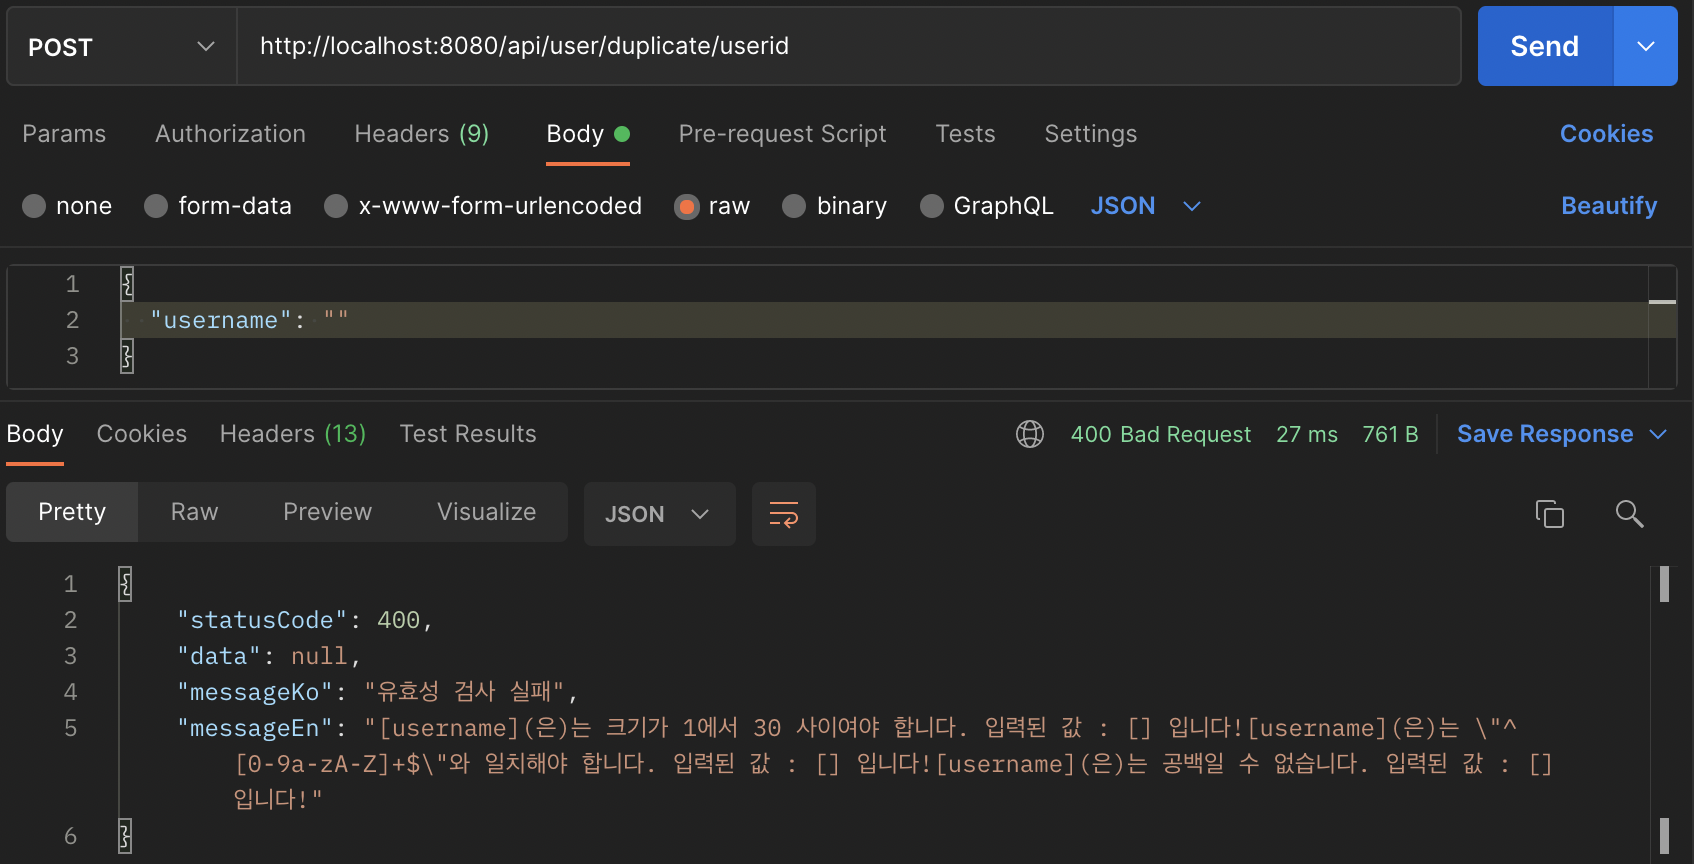Open the Settings tab

[x=1090, y=134]
